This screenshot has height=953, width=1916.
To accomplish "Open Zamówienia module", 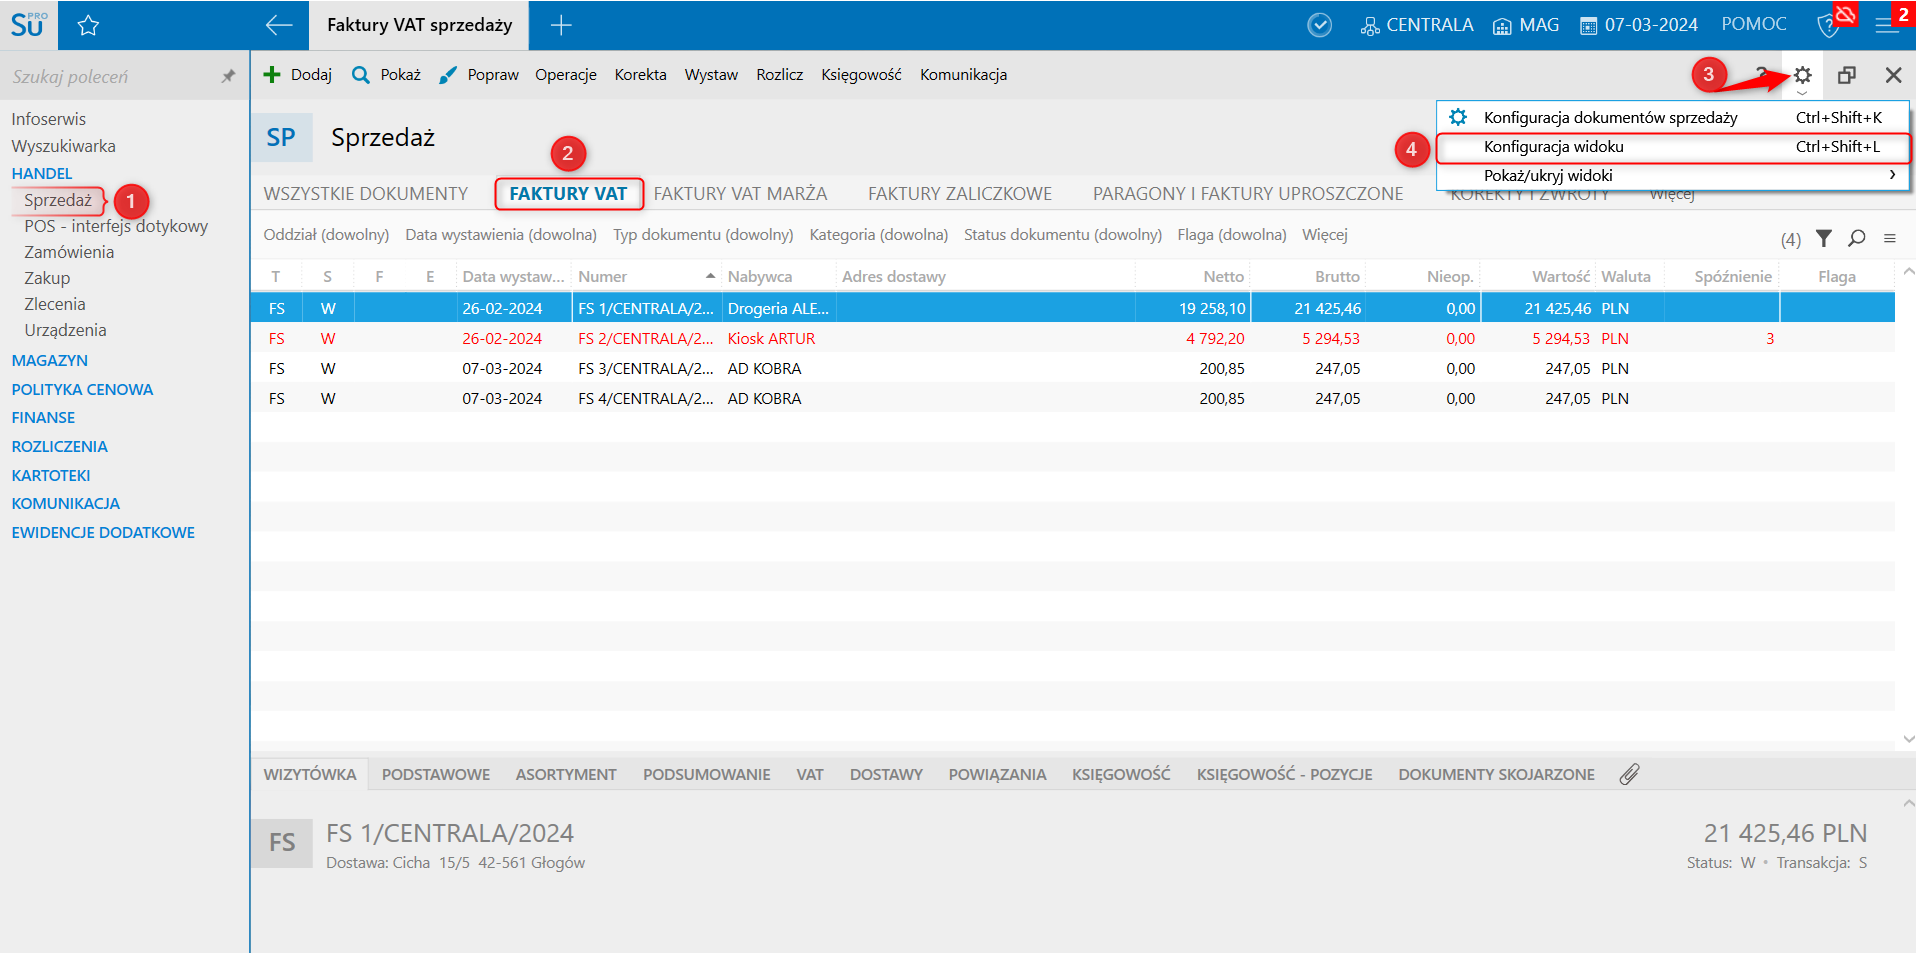I will 69,252.
